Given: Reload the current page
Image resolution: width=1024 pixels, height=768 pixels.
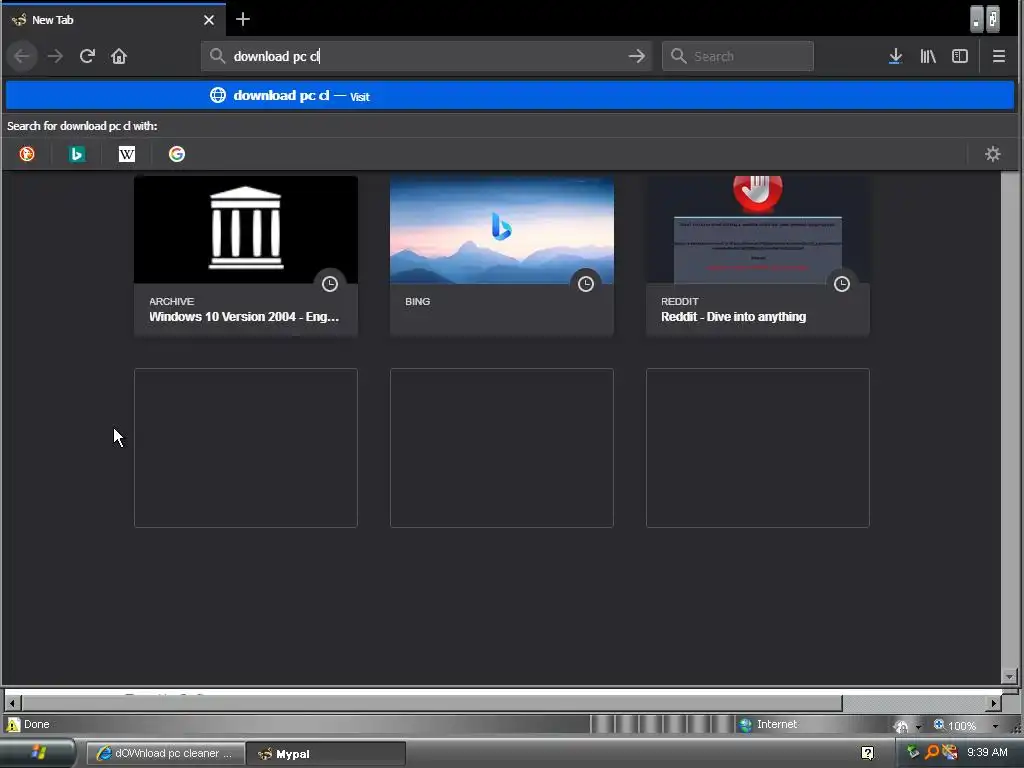Looking at the screenshot, I should tap(87, 56).
